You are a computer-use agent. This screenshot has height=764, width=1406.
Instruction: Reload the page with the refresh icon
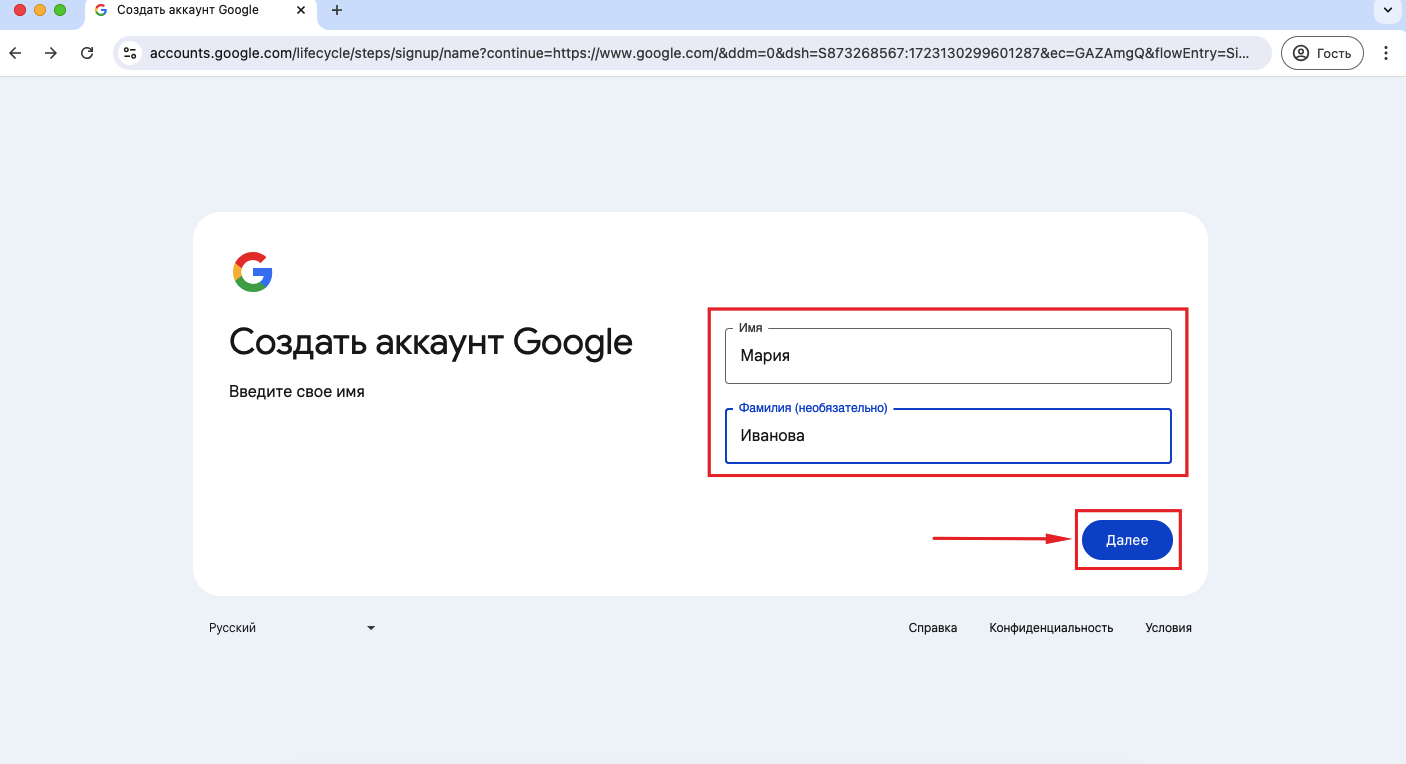pos(87,53)
